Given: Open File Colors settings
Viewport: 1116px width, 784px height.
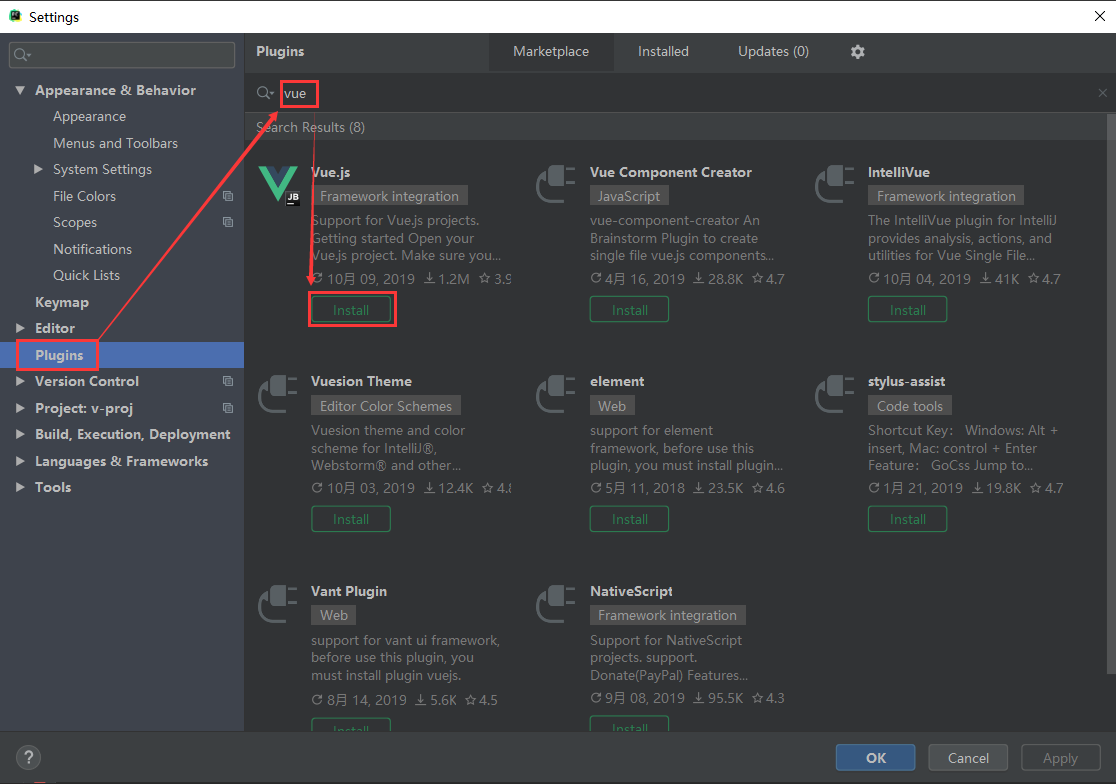Looking at the screenshot, I should (84, 196).
